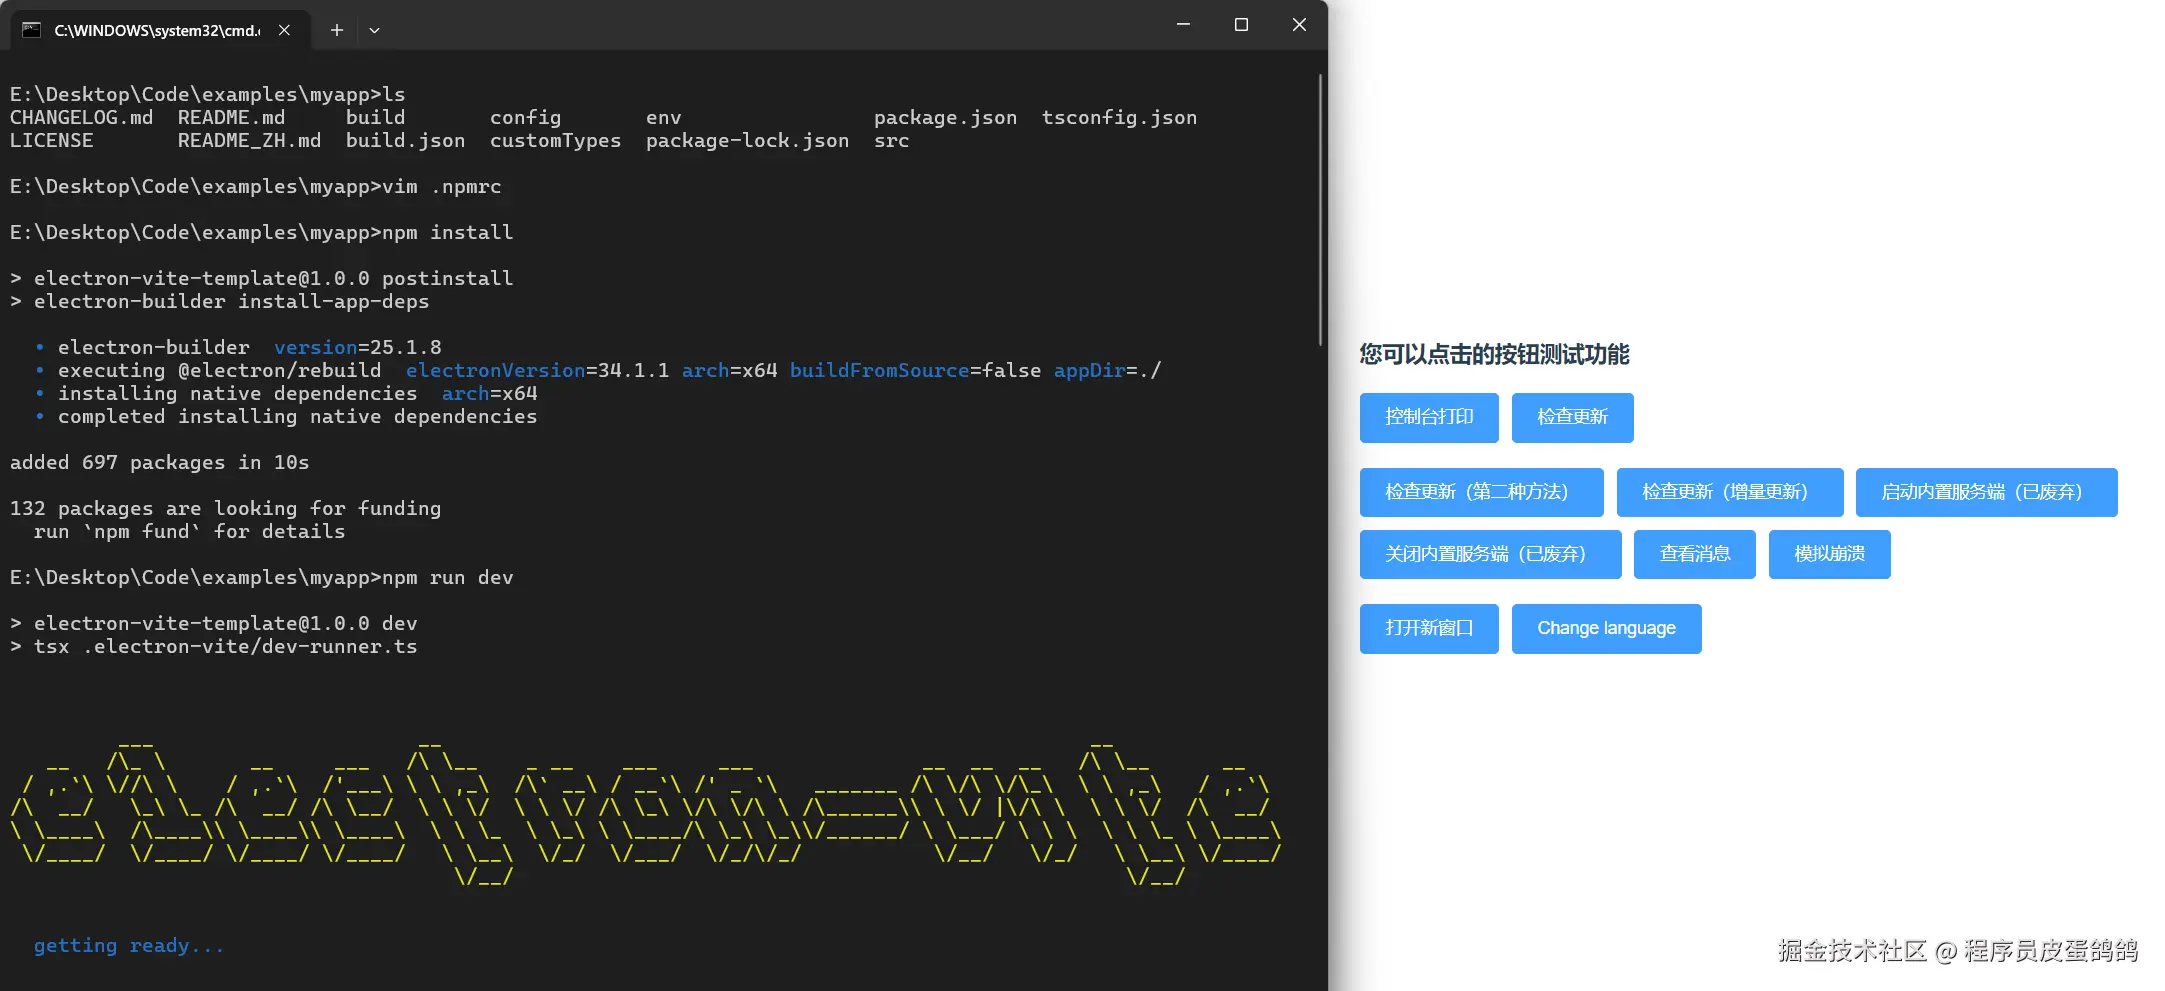Click 'npm install' command text in terminal

(x=448, y=232)
